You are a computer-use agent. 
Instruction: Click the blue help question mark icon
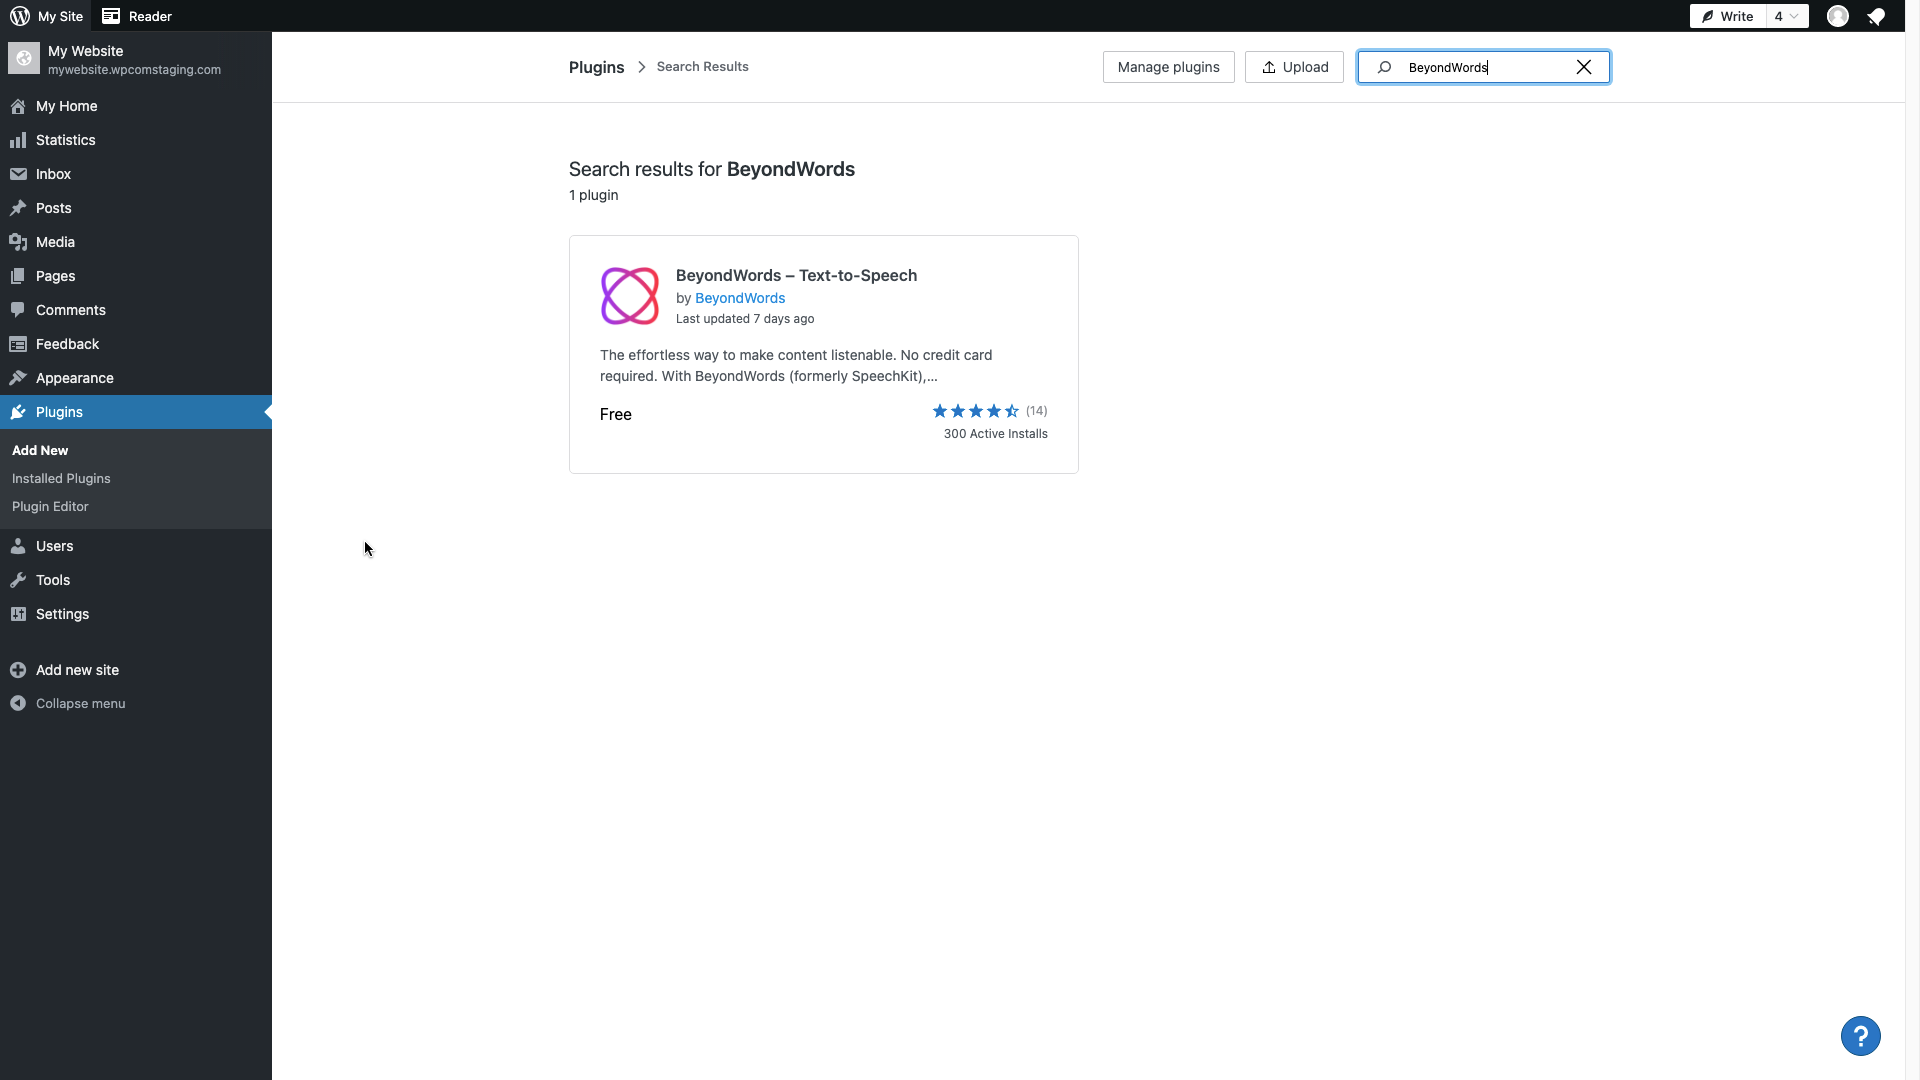click(x=1860, y=1036)
